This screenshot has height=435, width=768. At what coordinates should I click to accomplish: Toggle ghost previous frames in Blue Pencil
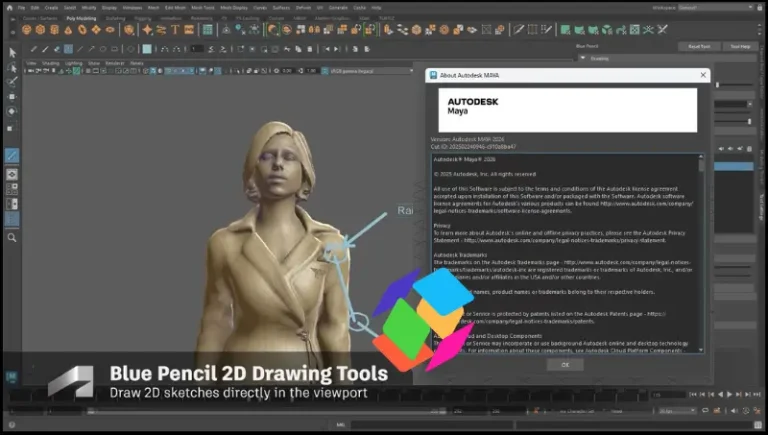165,49
